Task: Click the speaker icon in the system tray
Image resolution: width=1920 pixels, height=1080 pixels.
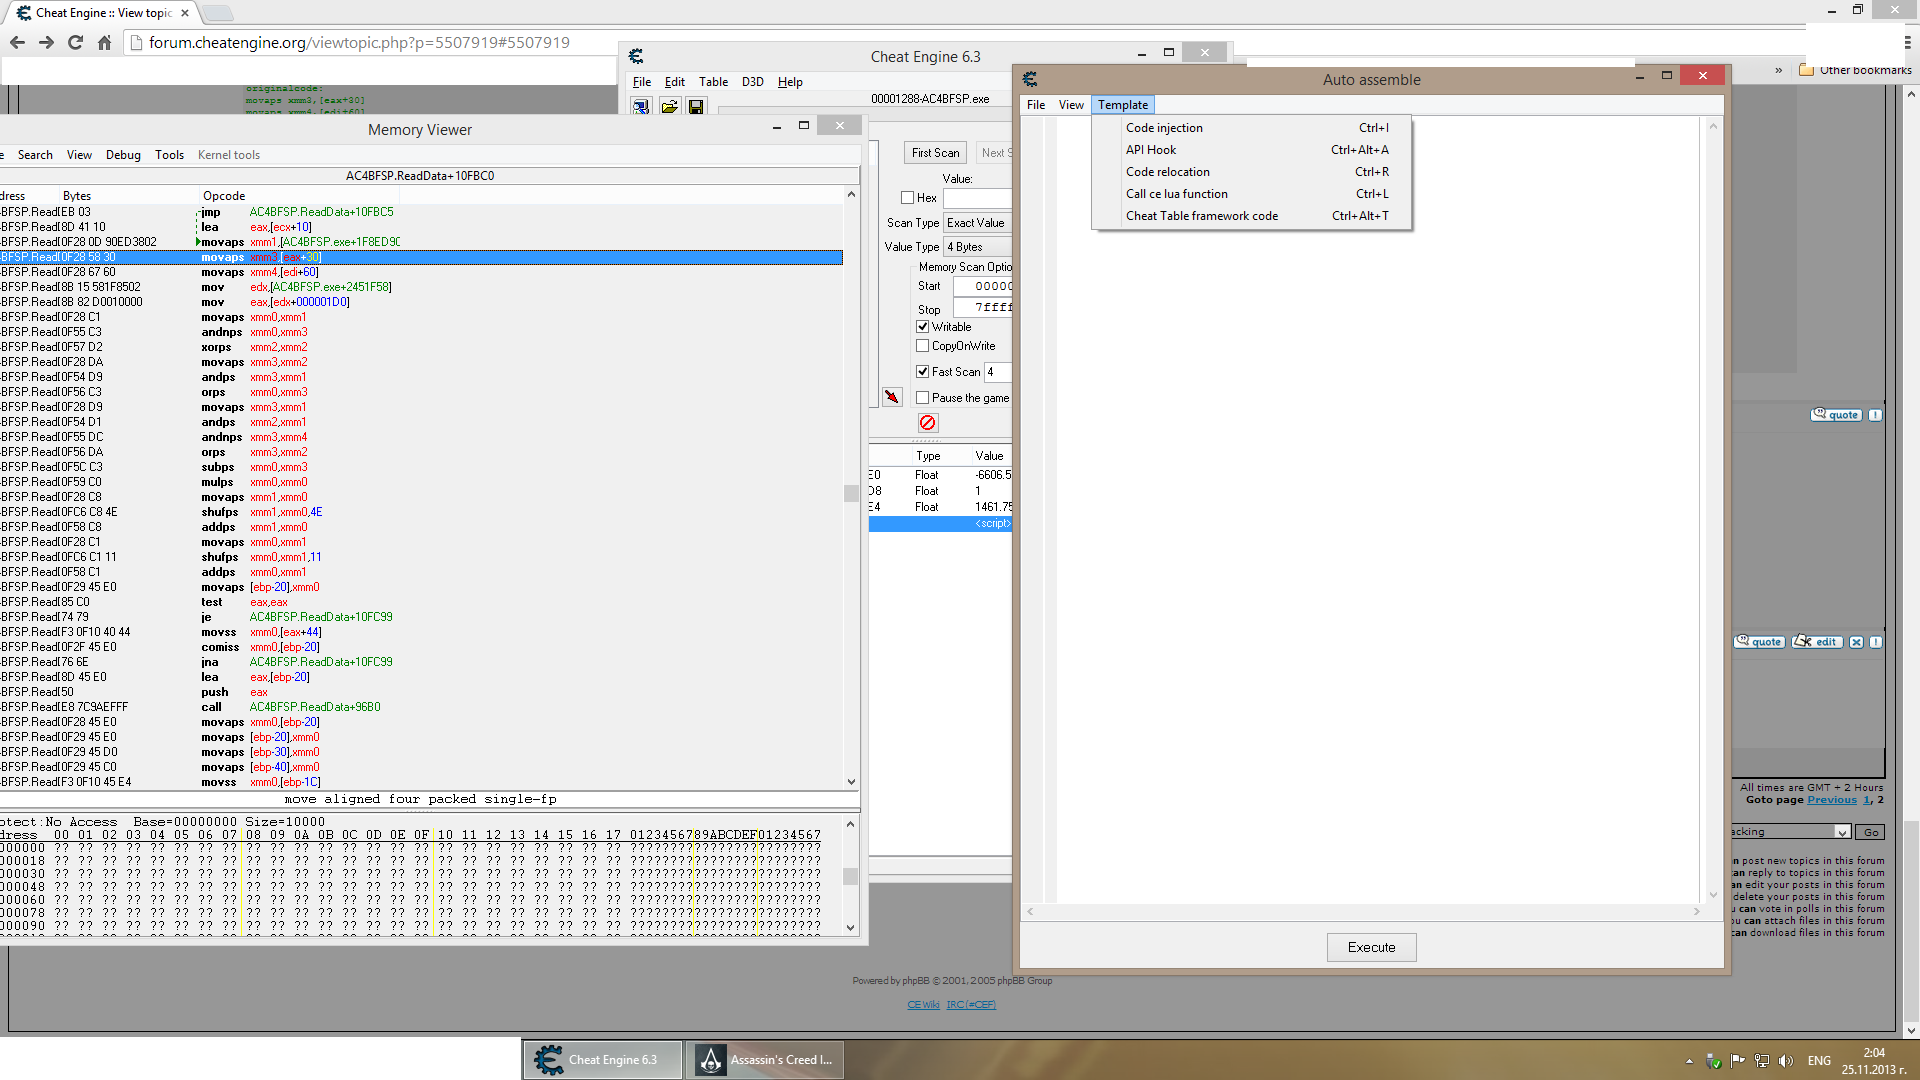Action: (1788, 1061)
